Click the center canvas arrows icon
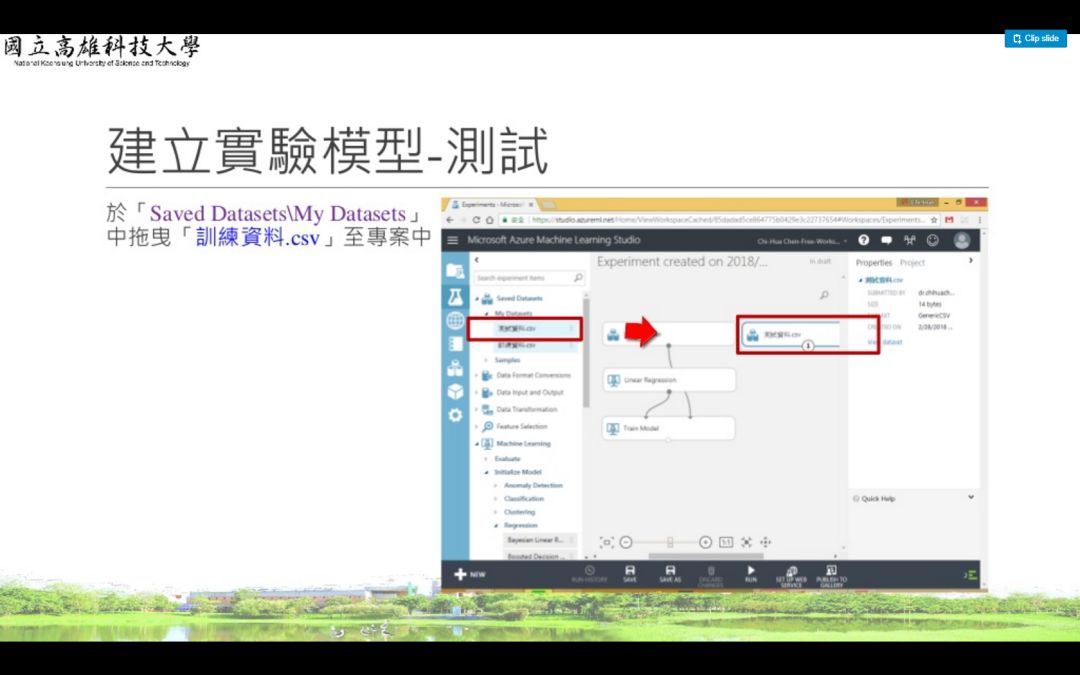 (746, 542)
